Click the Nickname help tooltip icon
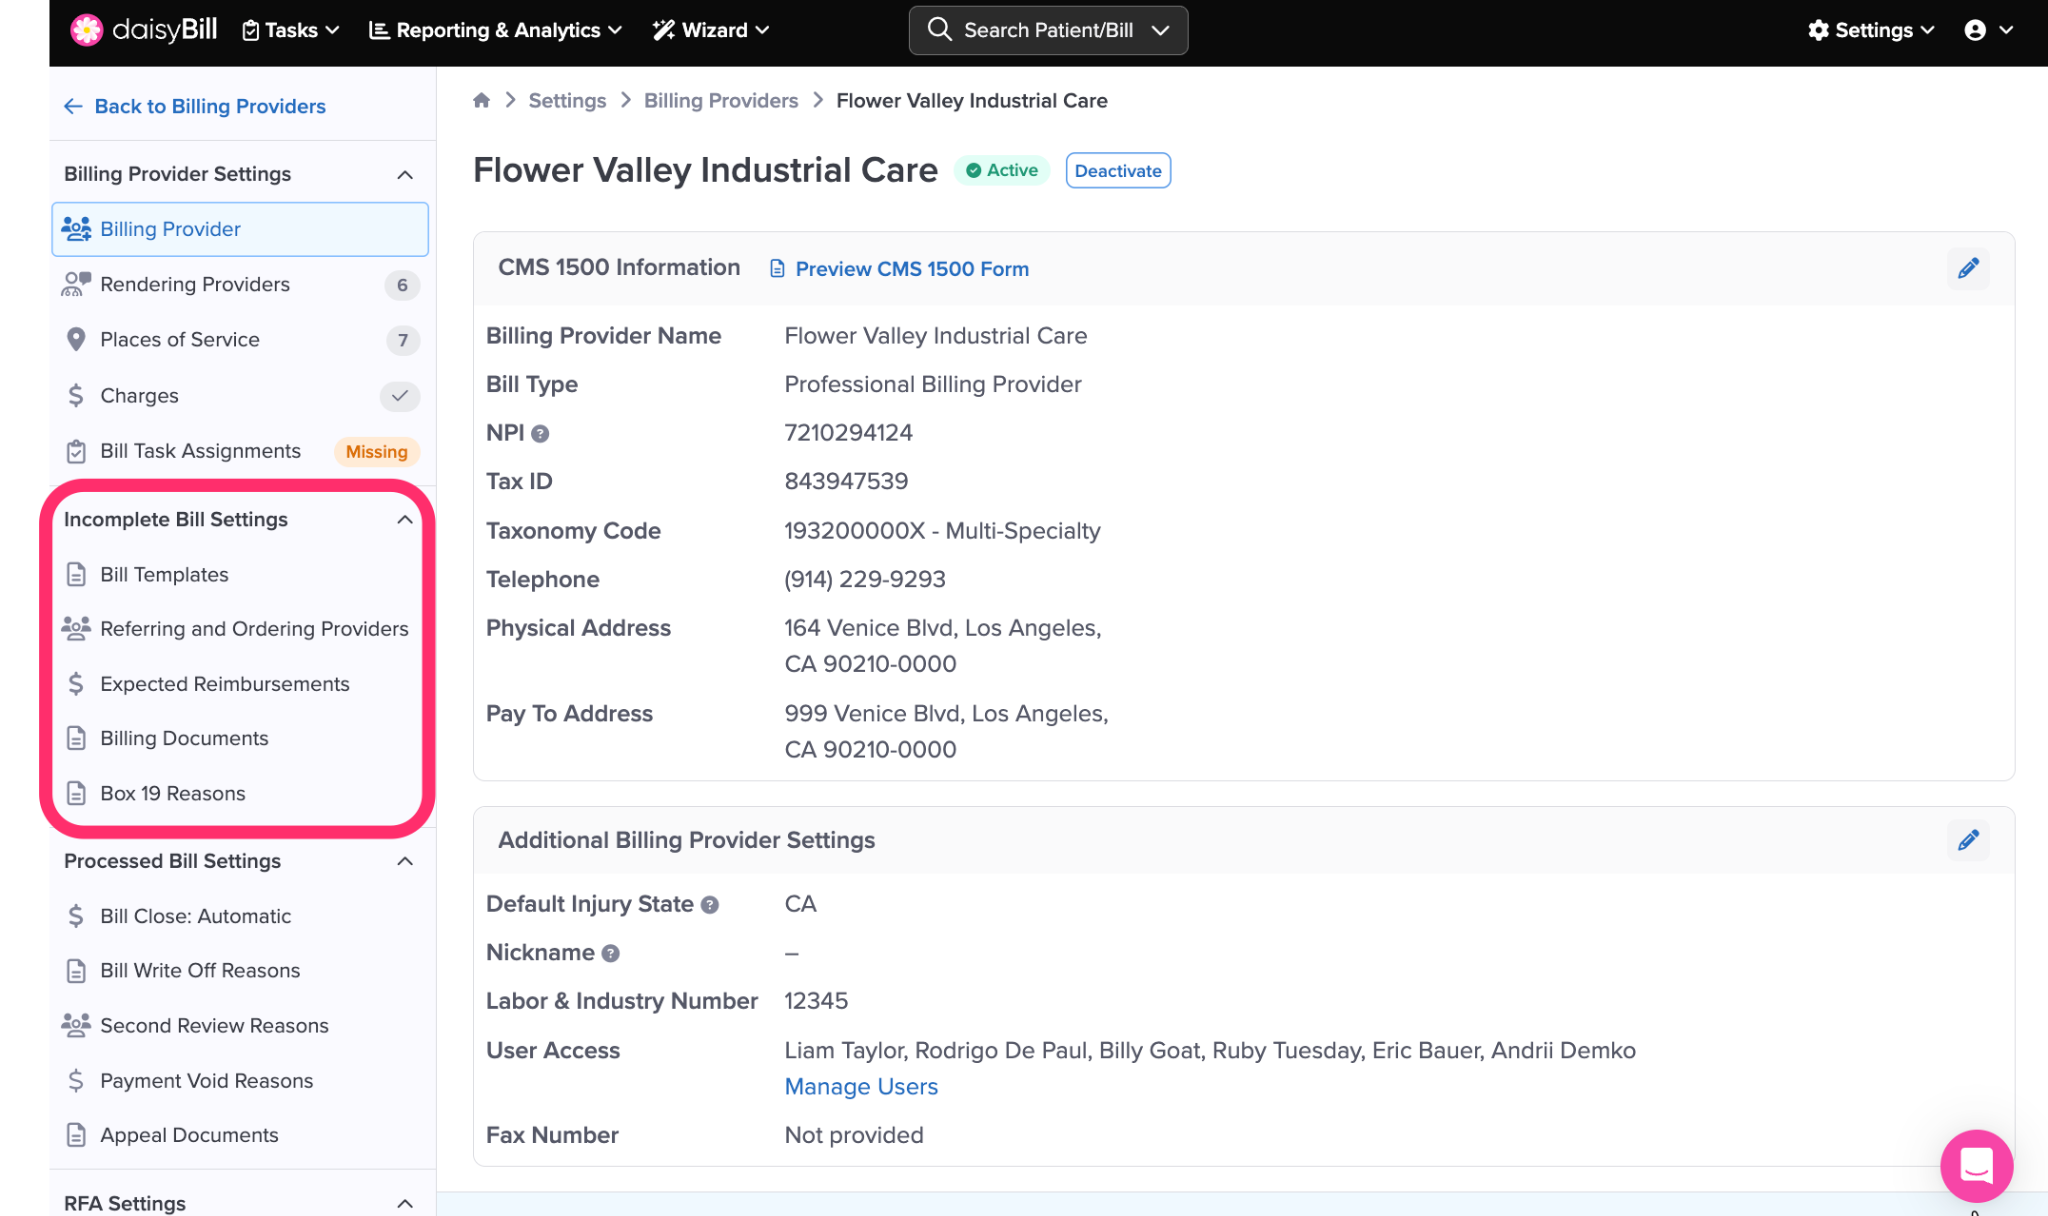Viewport: 2048px width, 1216px height. tap(610, 953)
